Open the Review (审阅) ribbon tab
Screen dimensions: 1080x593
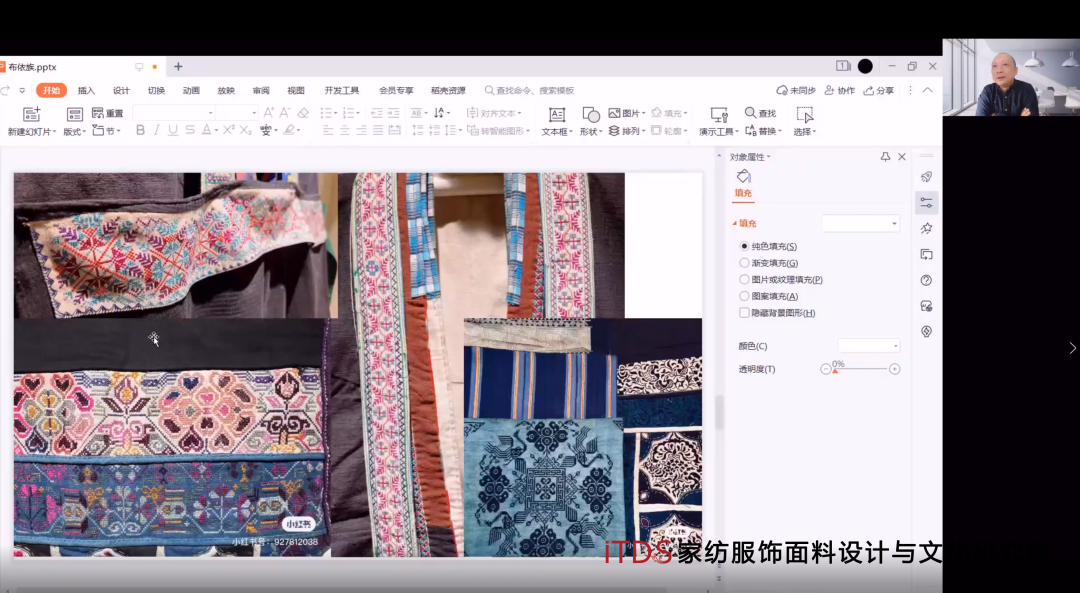[x=261, y=90]
